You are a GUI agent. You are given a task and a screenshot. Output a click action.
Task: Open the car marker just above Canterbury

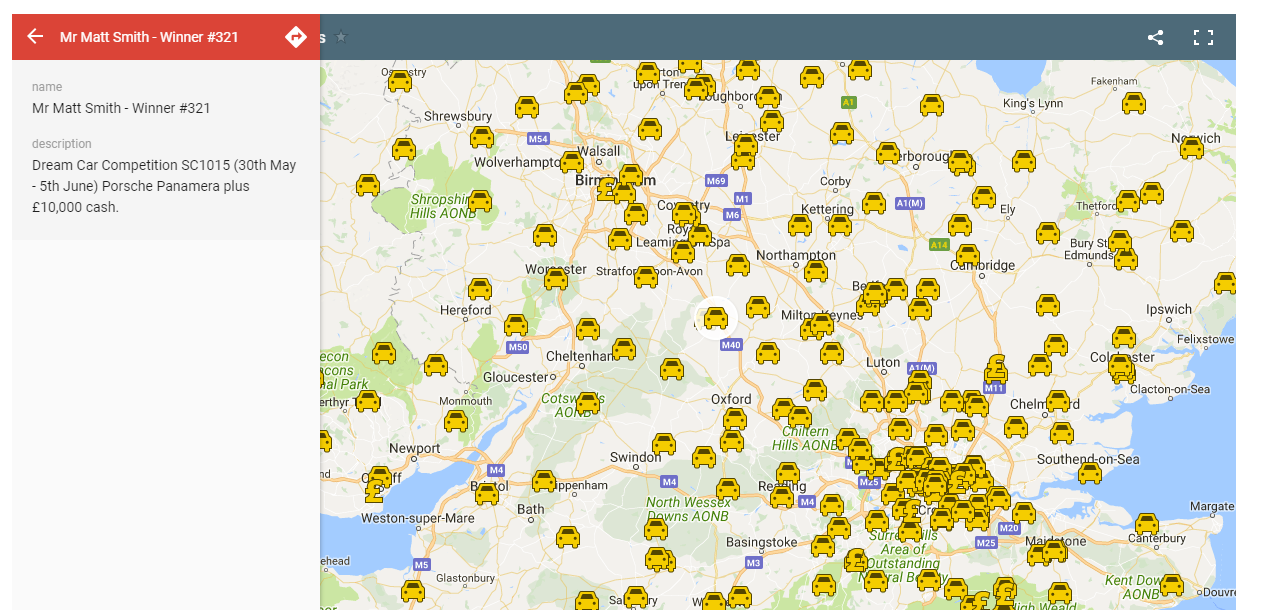(1147, 523)
